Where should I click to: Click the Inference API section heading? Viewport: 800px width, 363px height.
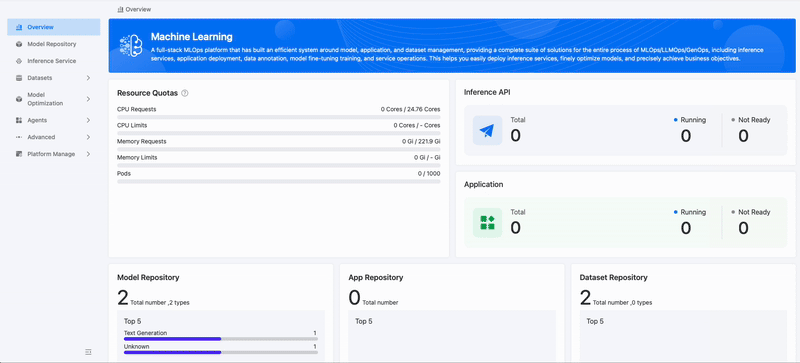tap(487, 92)
